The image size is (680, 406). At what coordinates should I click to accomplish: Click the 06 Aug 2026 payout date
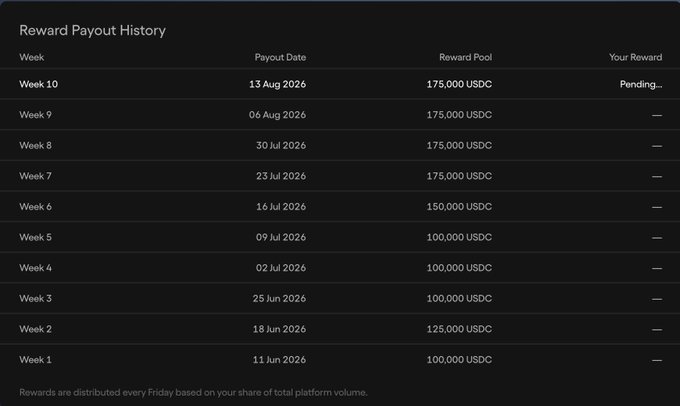(277, 115)
